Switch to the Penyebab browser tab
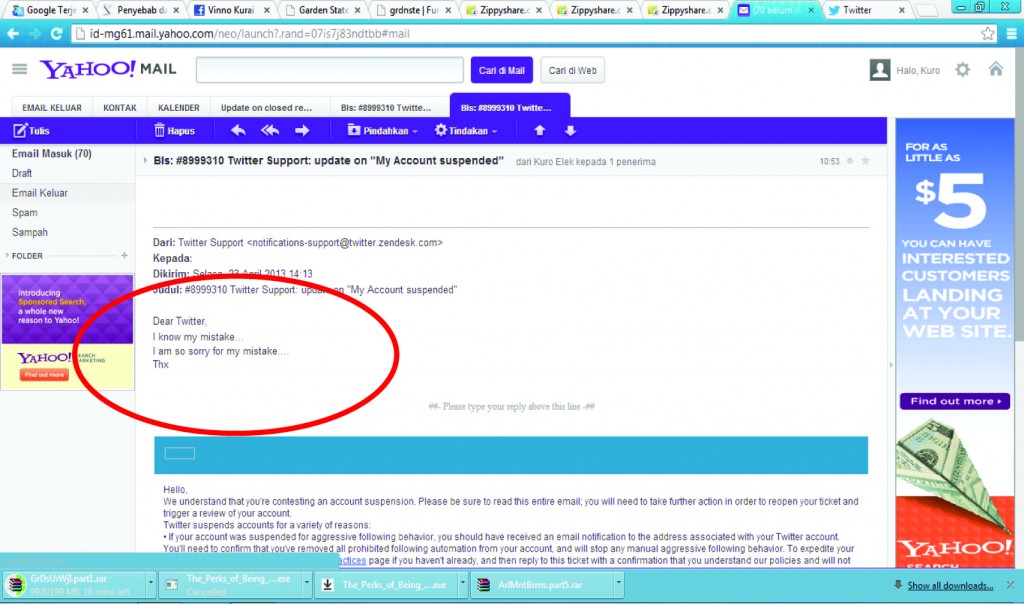Screen dimensions: 1024x604 tap(140, 10)
